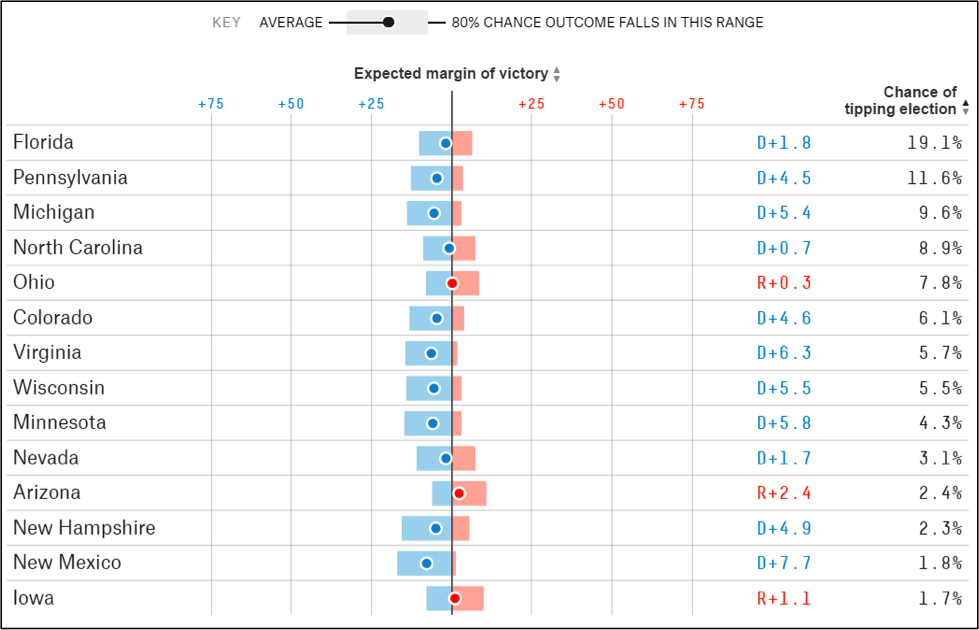Click Arizona's pink range bar segment

pyautogui.click(x=474, y=493)
